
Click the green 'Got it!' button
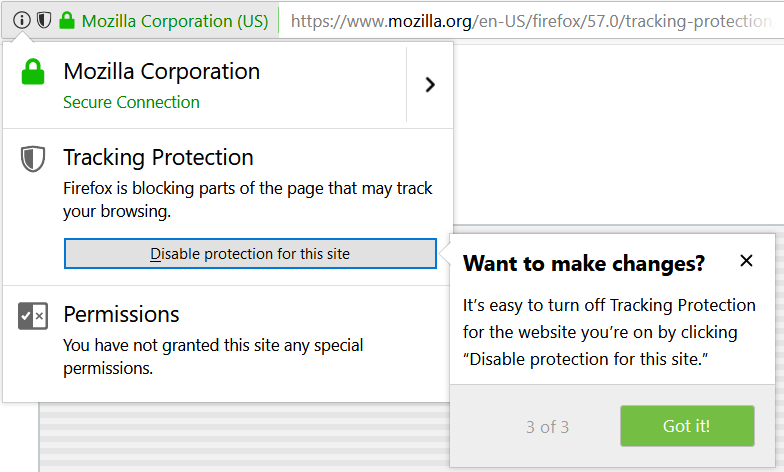pyautogui.click(x=686, y=426)
